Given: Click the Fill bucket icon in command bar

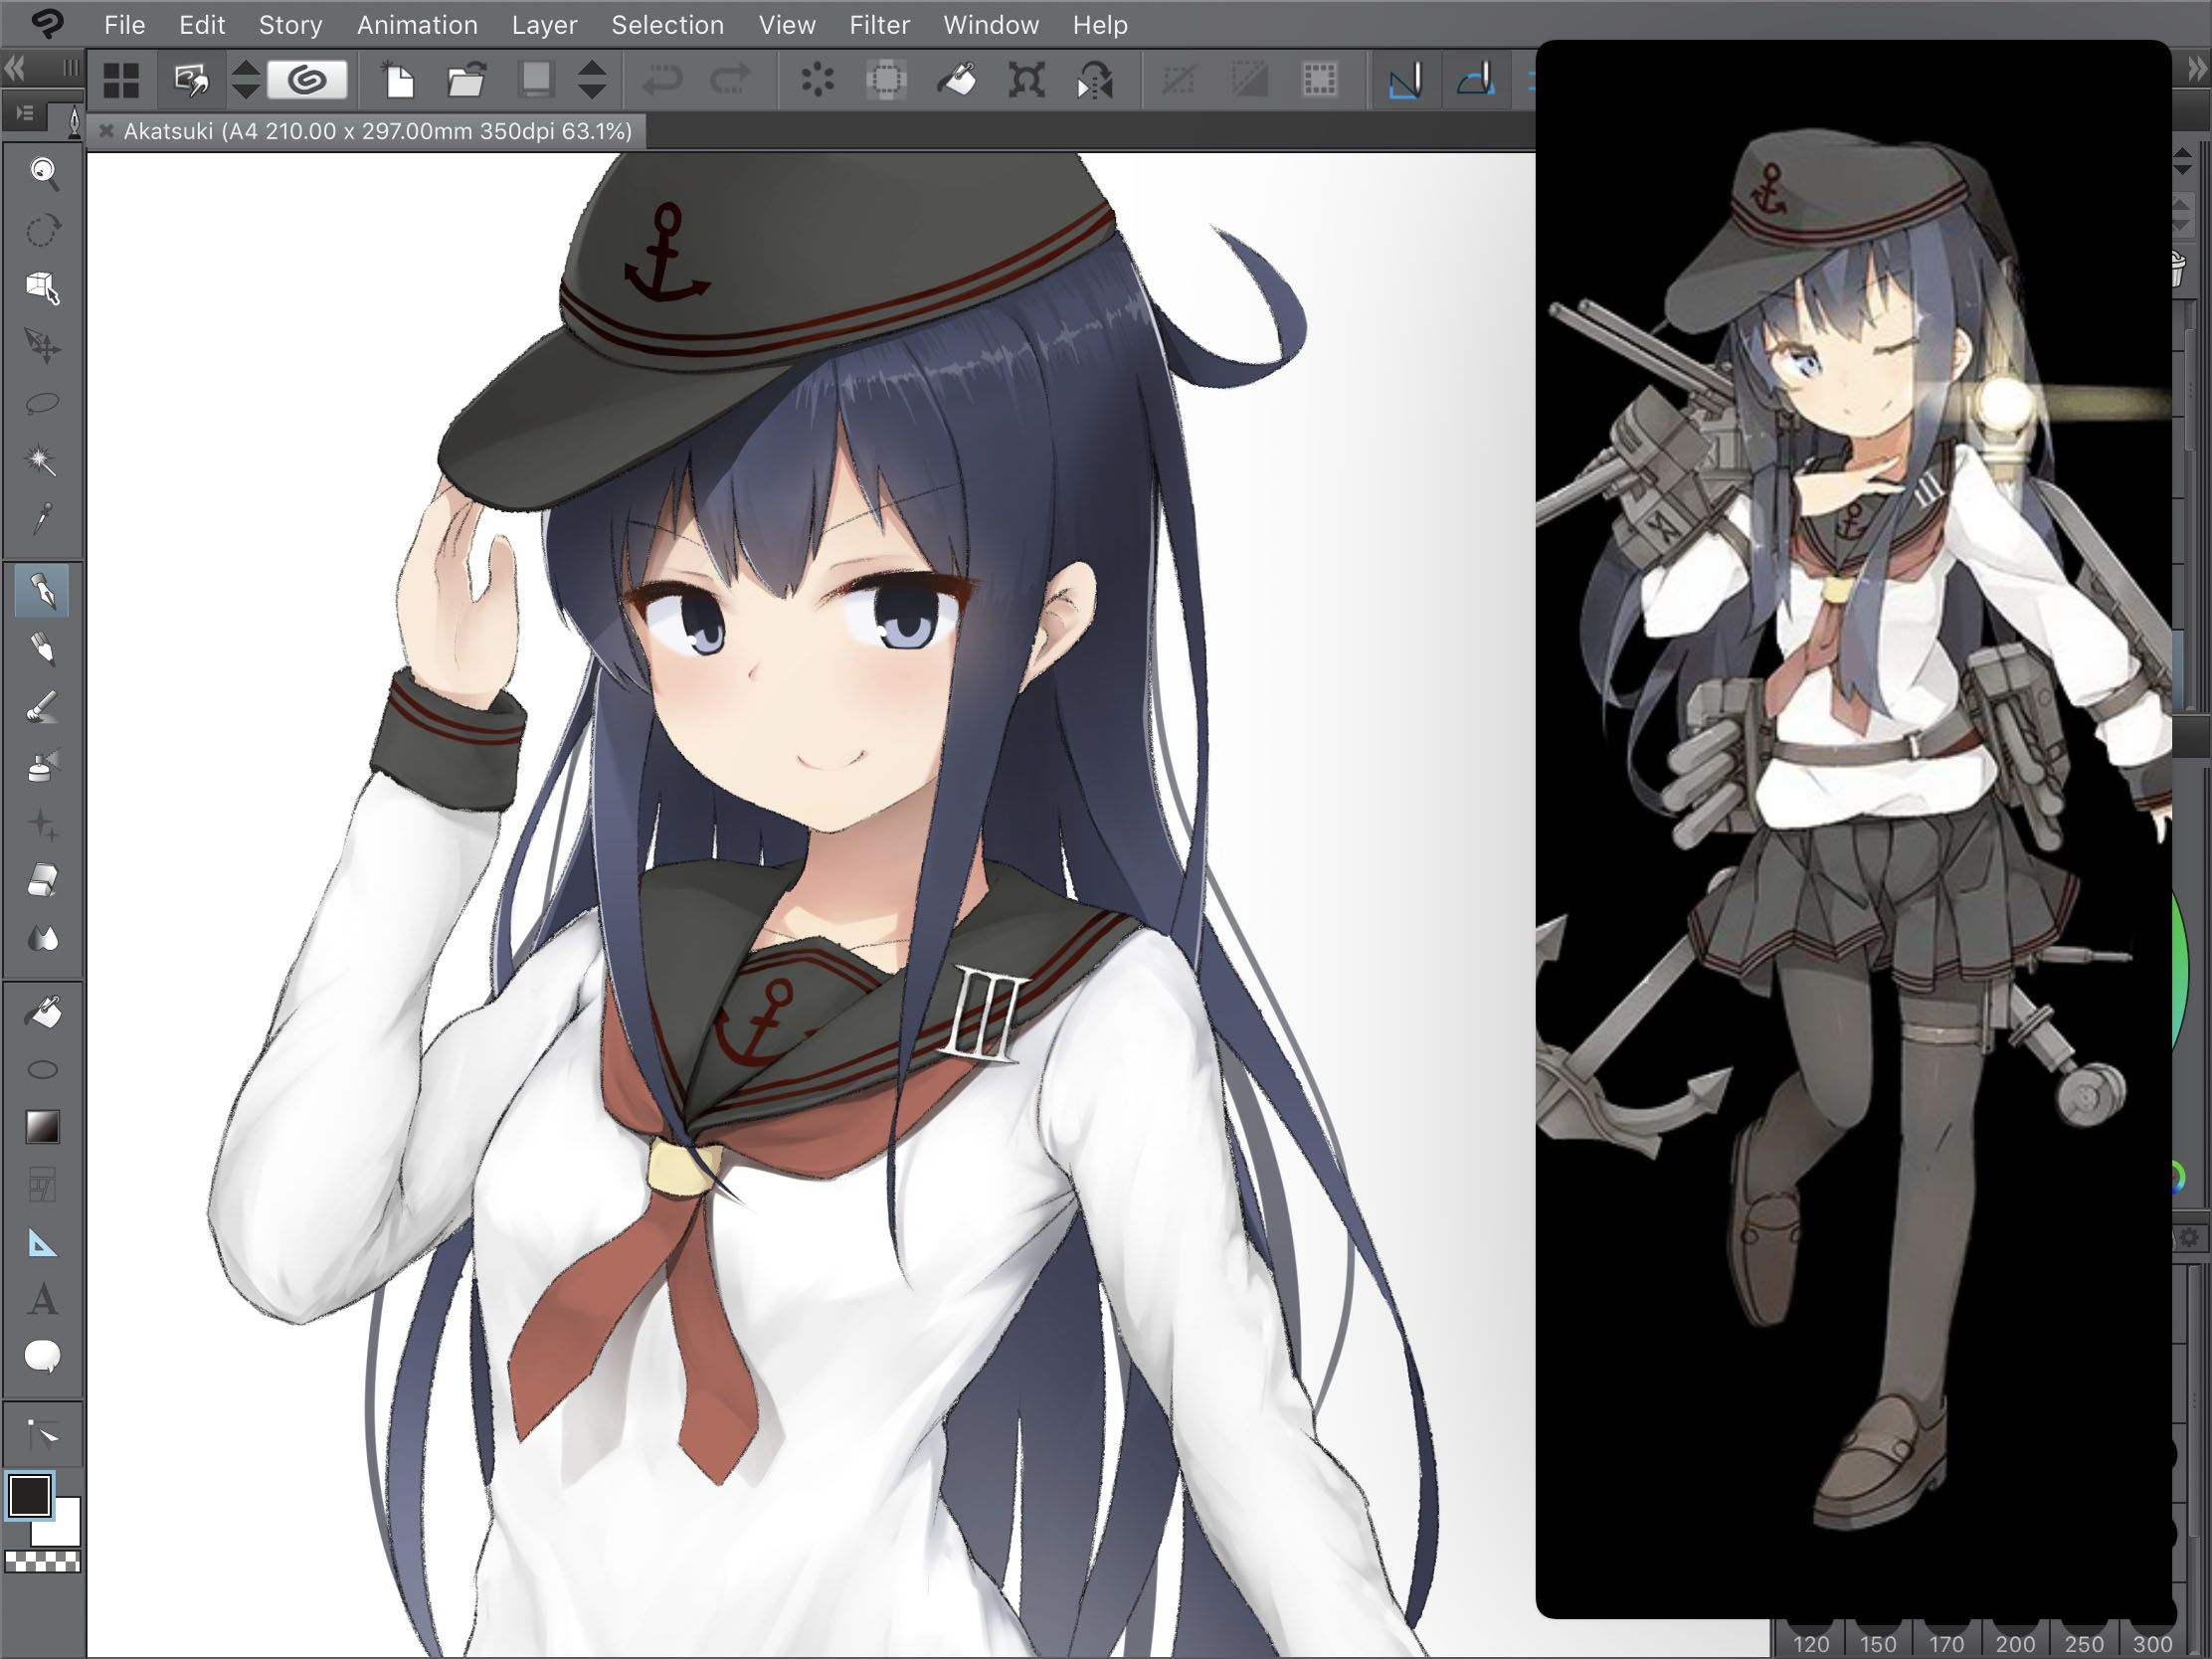Looking at the screenshot, I should [x=957, y=80].
